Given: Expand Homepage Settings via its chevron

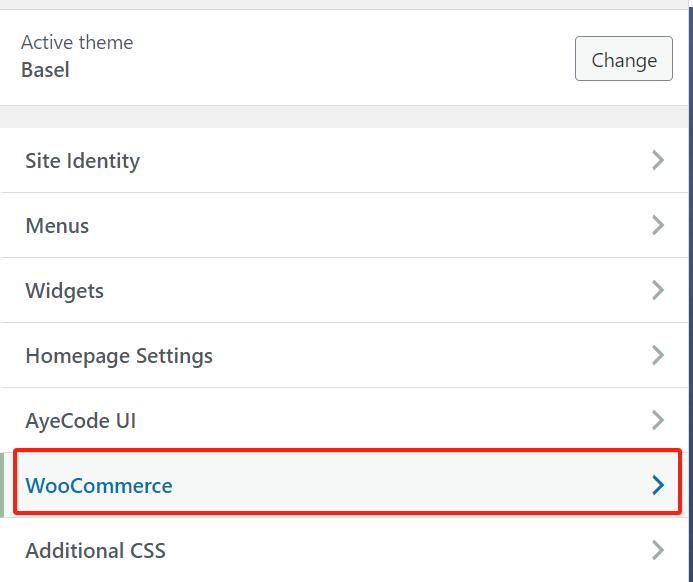Looking at the screenshot, I should coord(657,355).
